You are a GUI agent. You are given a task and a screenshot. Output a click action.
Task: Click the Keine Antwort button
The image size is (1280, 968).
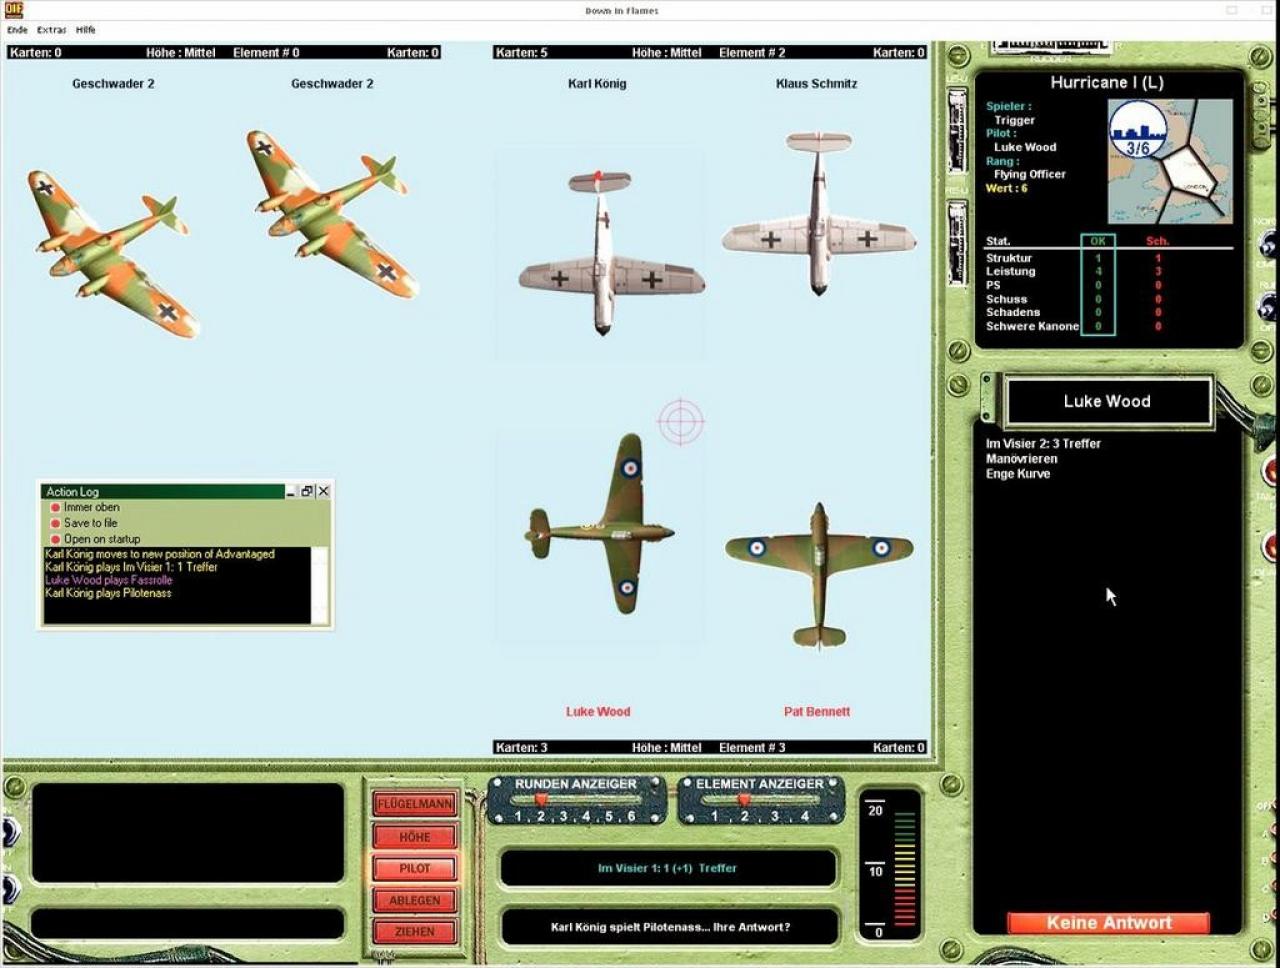coord(1108,923)
